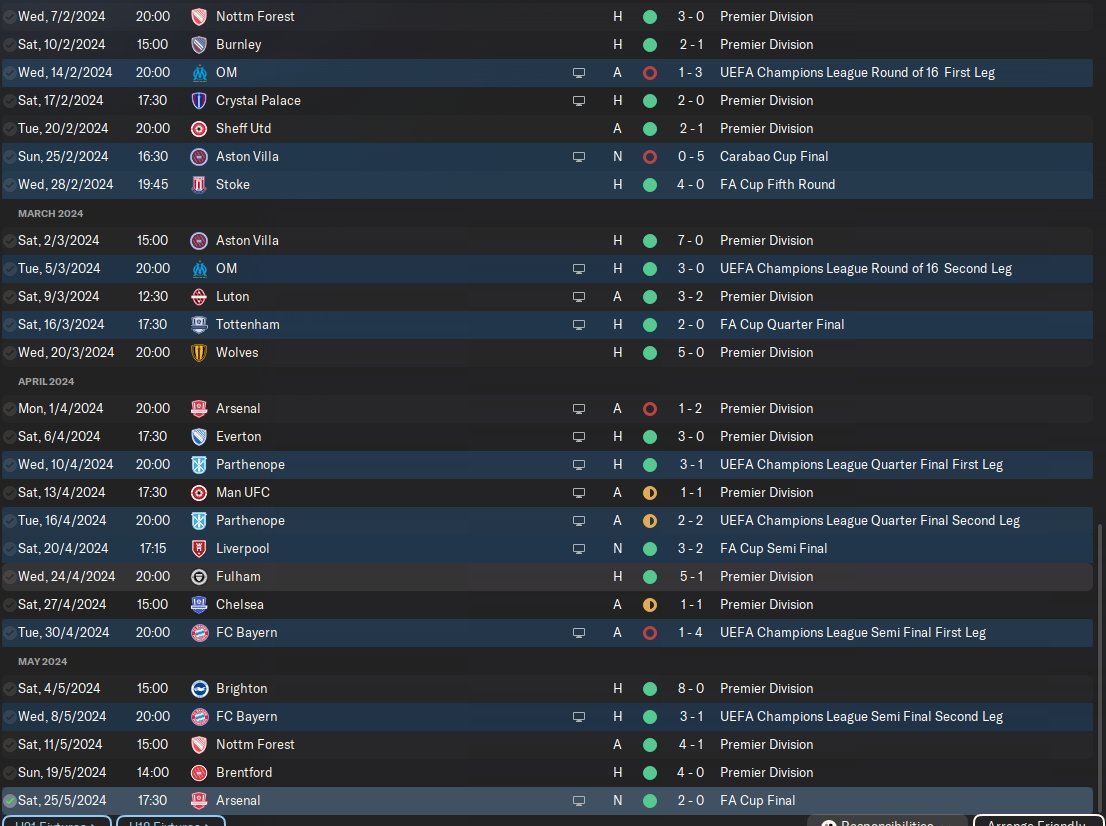Screen dimensions: 1106x826
Task: Click the red loss indicator for Arsenal away match
Action: tap(650, 409)
